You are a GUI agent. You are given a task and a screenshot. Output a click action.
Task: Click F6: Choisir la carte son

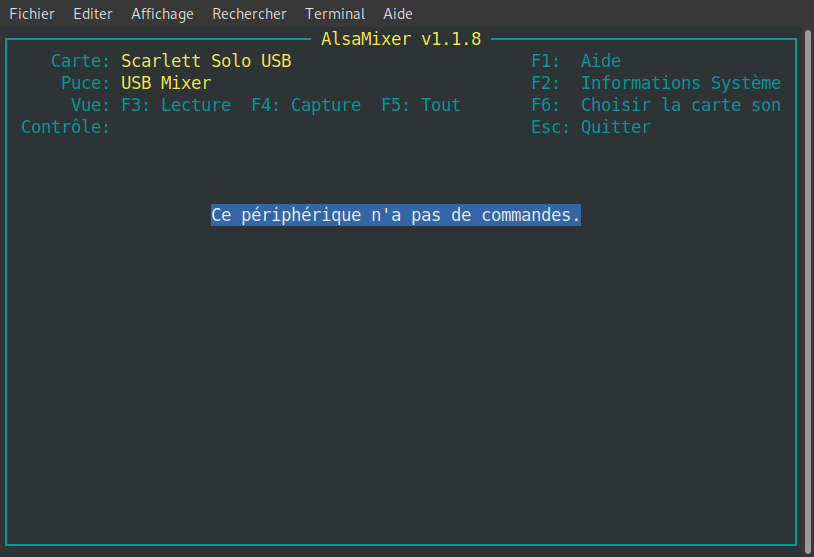656,105
